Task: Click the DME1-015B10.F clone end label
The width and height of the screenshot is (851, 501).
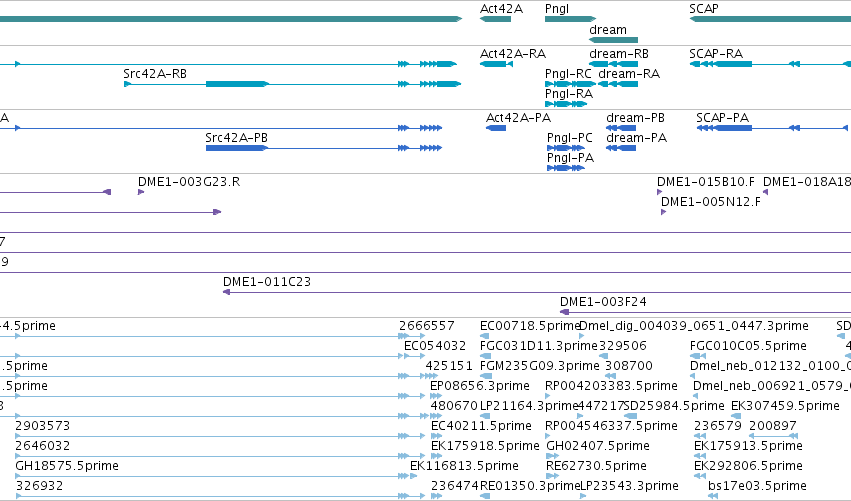Action: click(706, 182)
